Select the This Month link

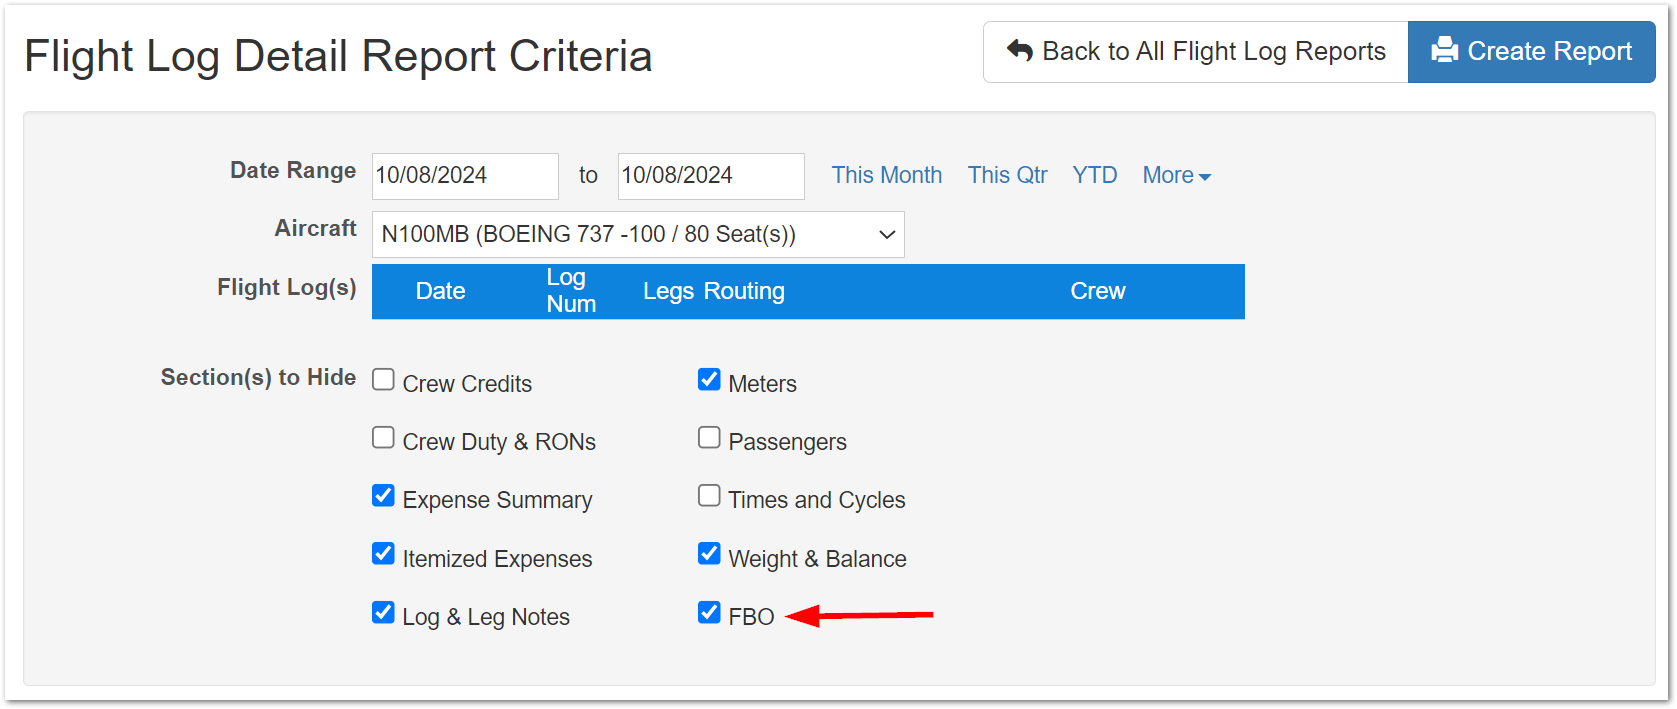click(x=886, y=175)
